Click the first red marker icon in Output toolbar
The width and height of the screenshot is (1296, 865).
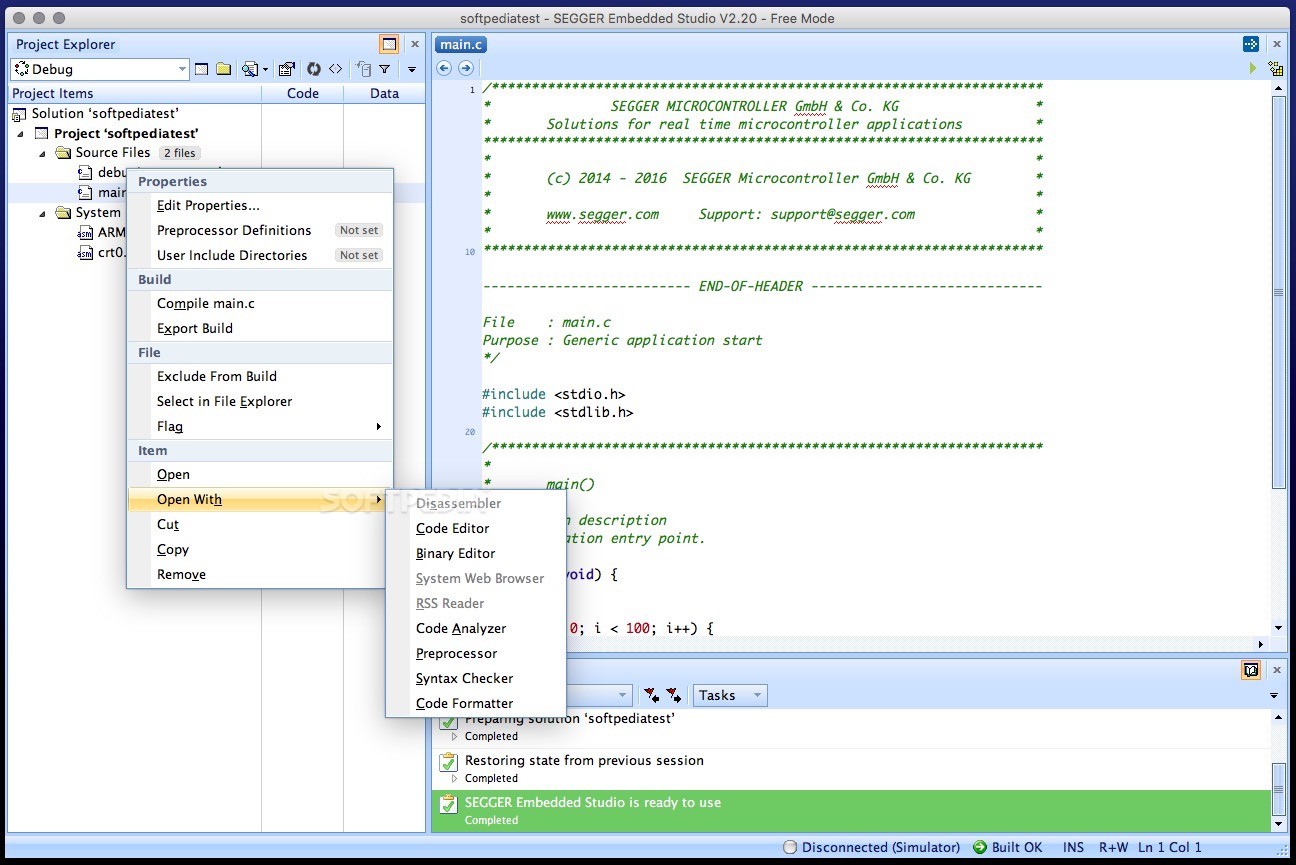651,695
